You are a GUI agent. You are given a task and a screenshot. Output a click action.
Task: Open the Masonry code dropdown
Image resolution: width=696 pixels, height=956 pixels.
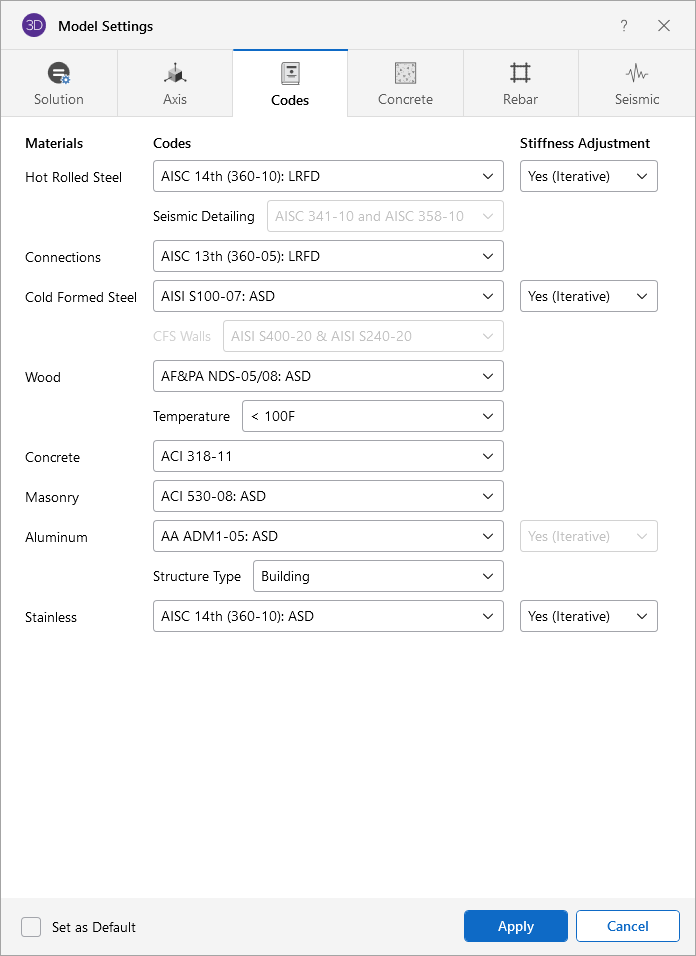click(x=328, y=496)
